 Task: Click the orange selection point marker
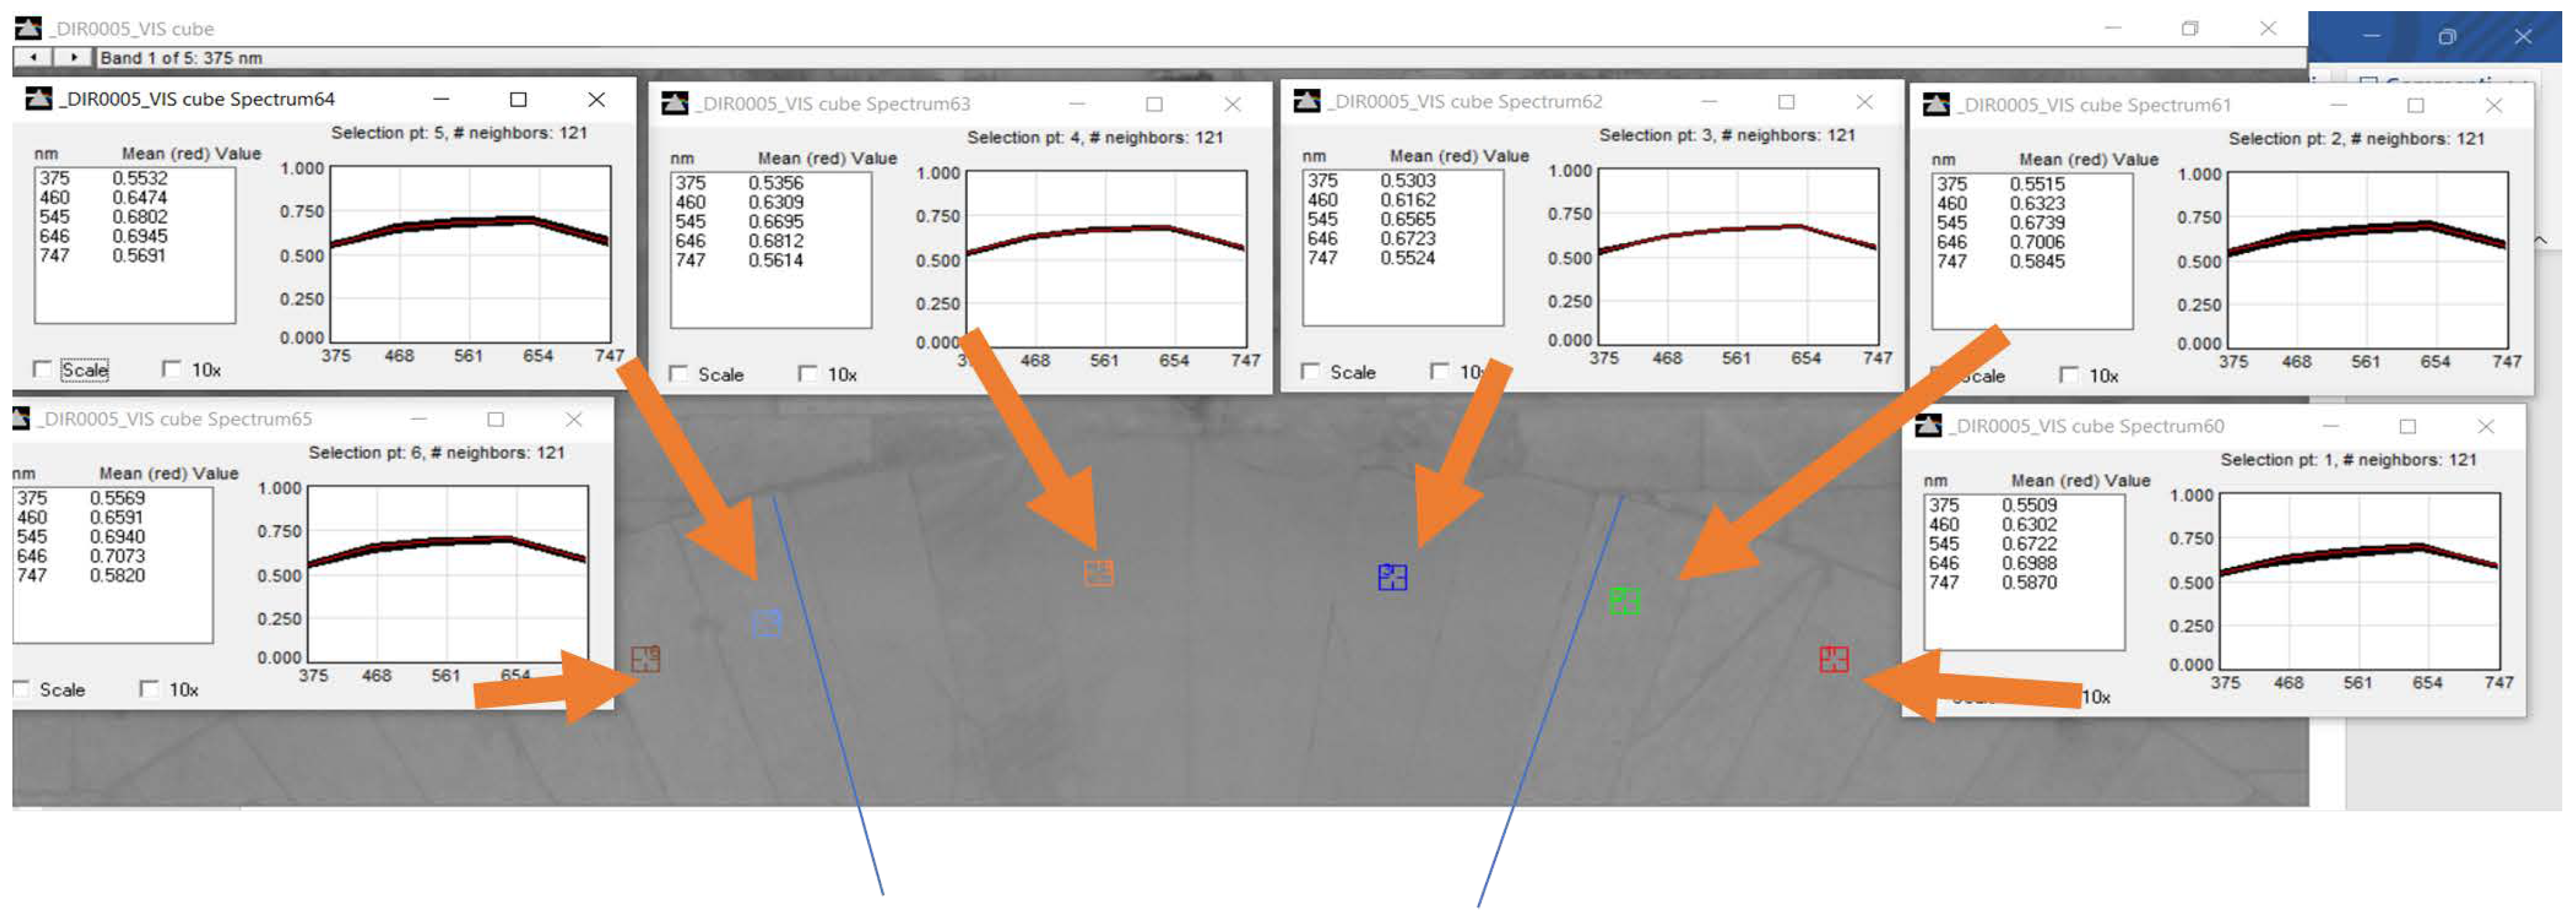coord(1098,573)
